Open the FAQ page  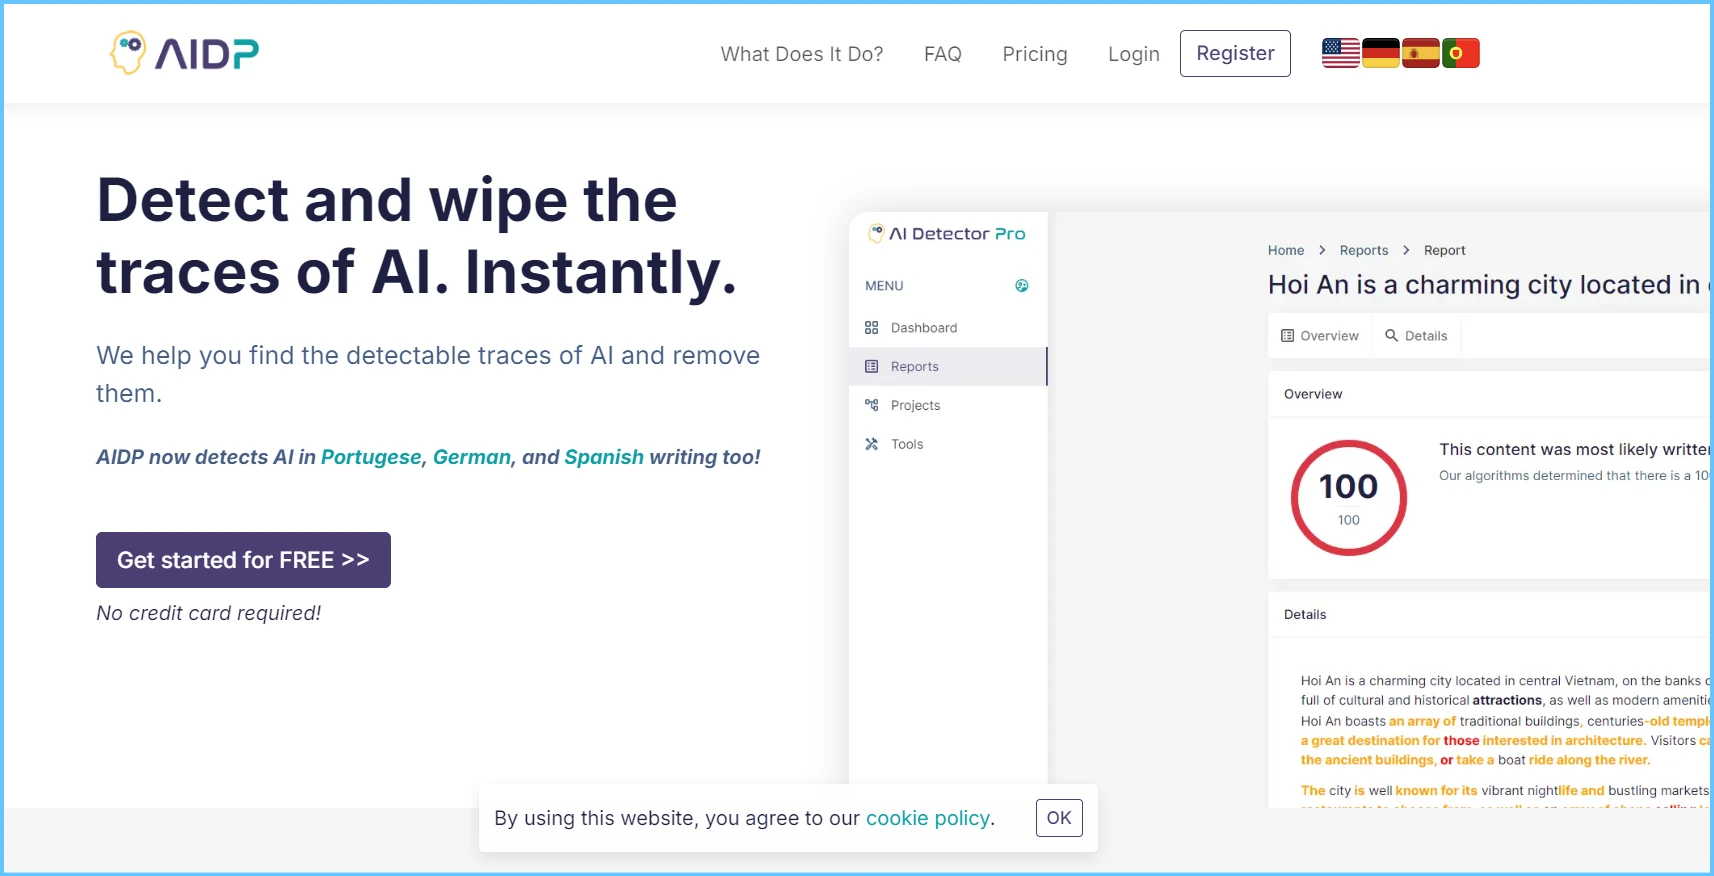coord(943,54)
